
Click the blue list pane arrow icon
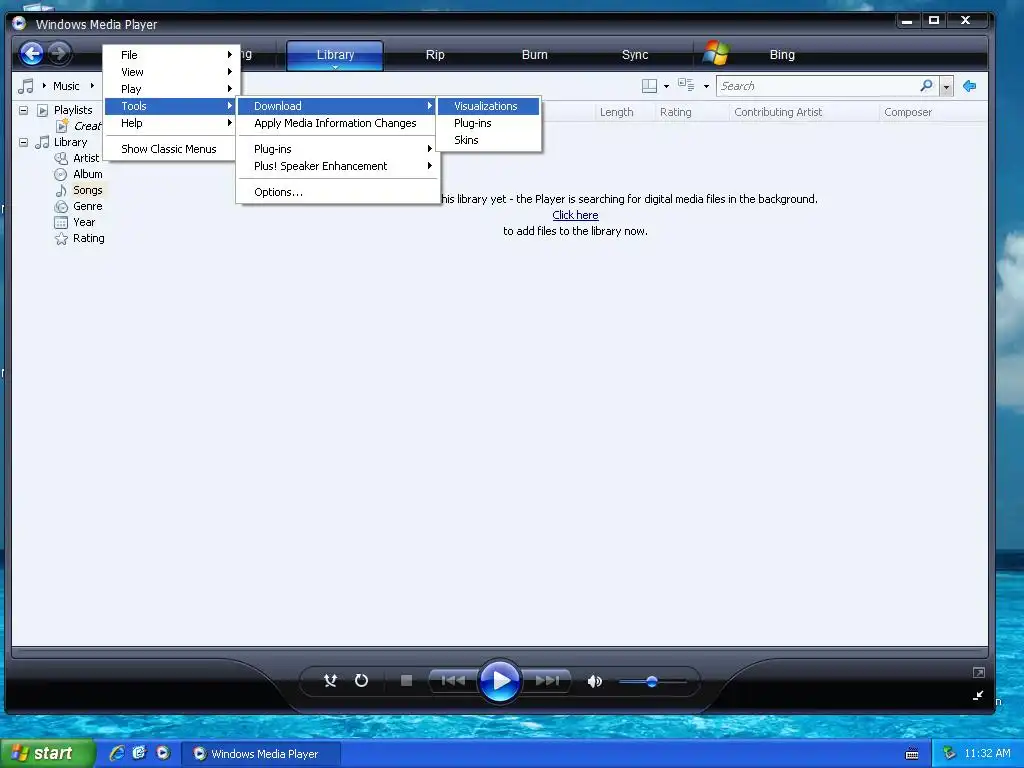pos(970,86)
